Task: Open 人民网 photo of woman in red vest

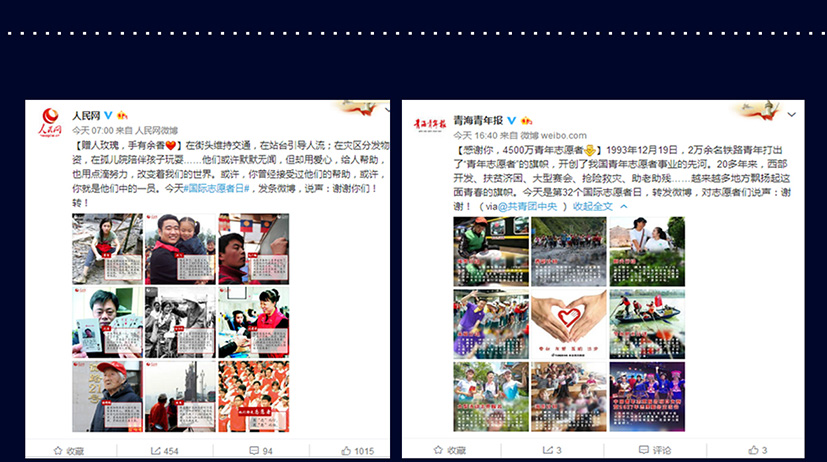Action: [254, 322]
